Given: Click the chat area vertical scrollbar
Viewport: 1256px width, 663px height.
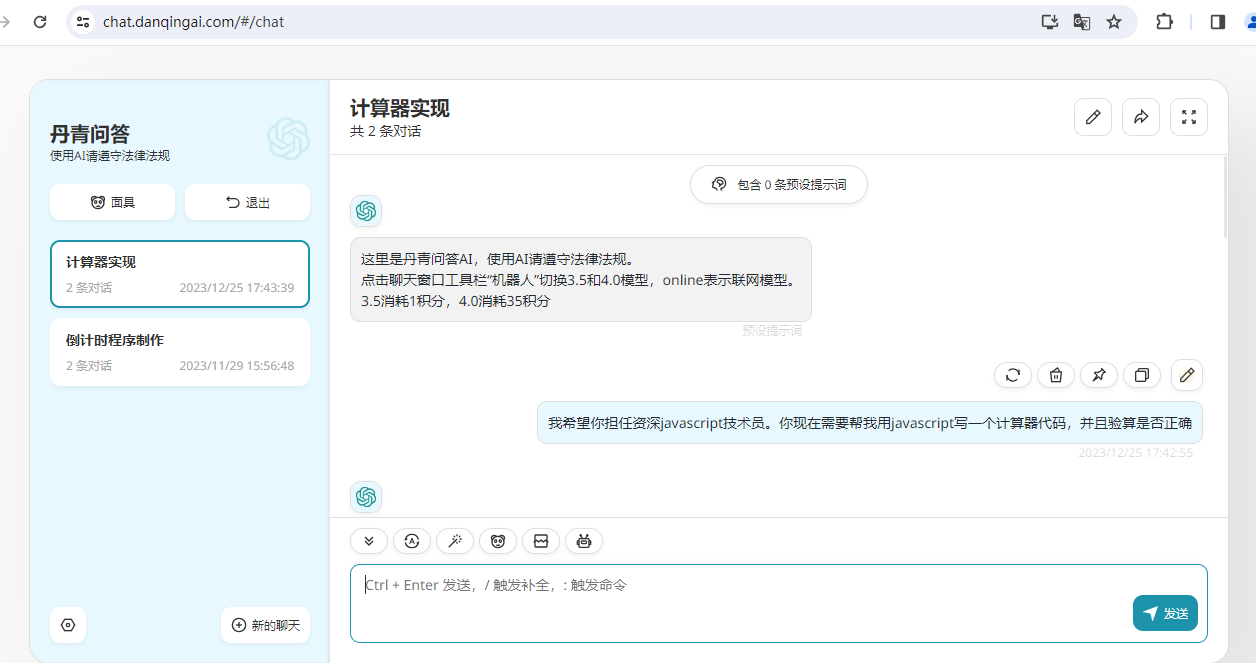Looking at the screenshot, I should tap(1226, 200).
